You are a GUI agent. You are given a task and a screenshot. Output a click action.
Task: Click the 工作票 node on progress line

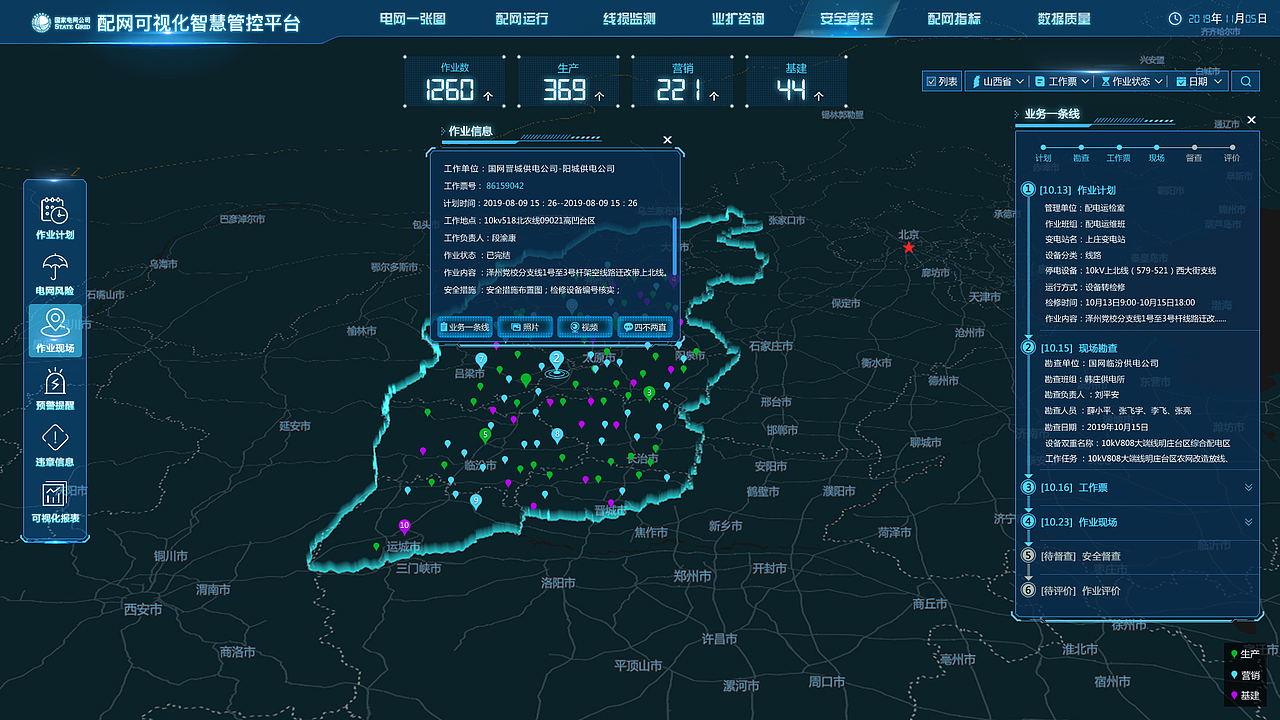pos(1118,147)
